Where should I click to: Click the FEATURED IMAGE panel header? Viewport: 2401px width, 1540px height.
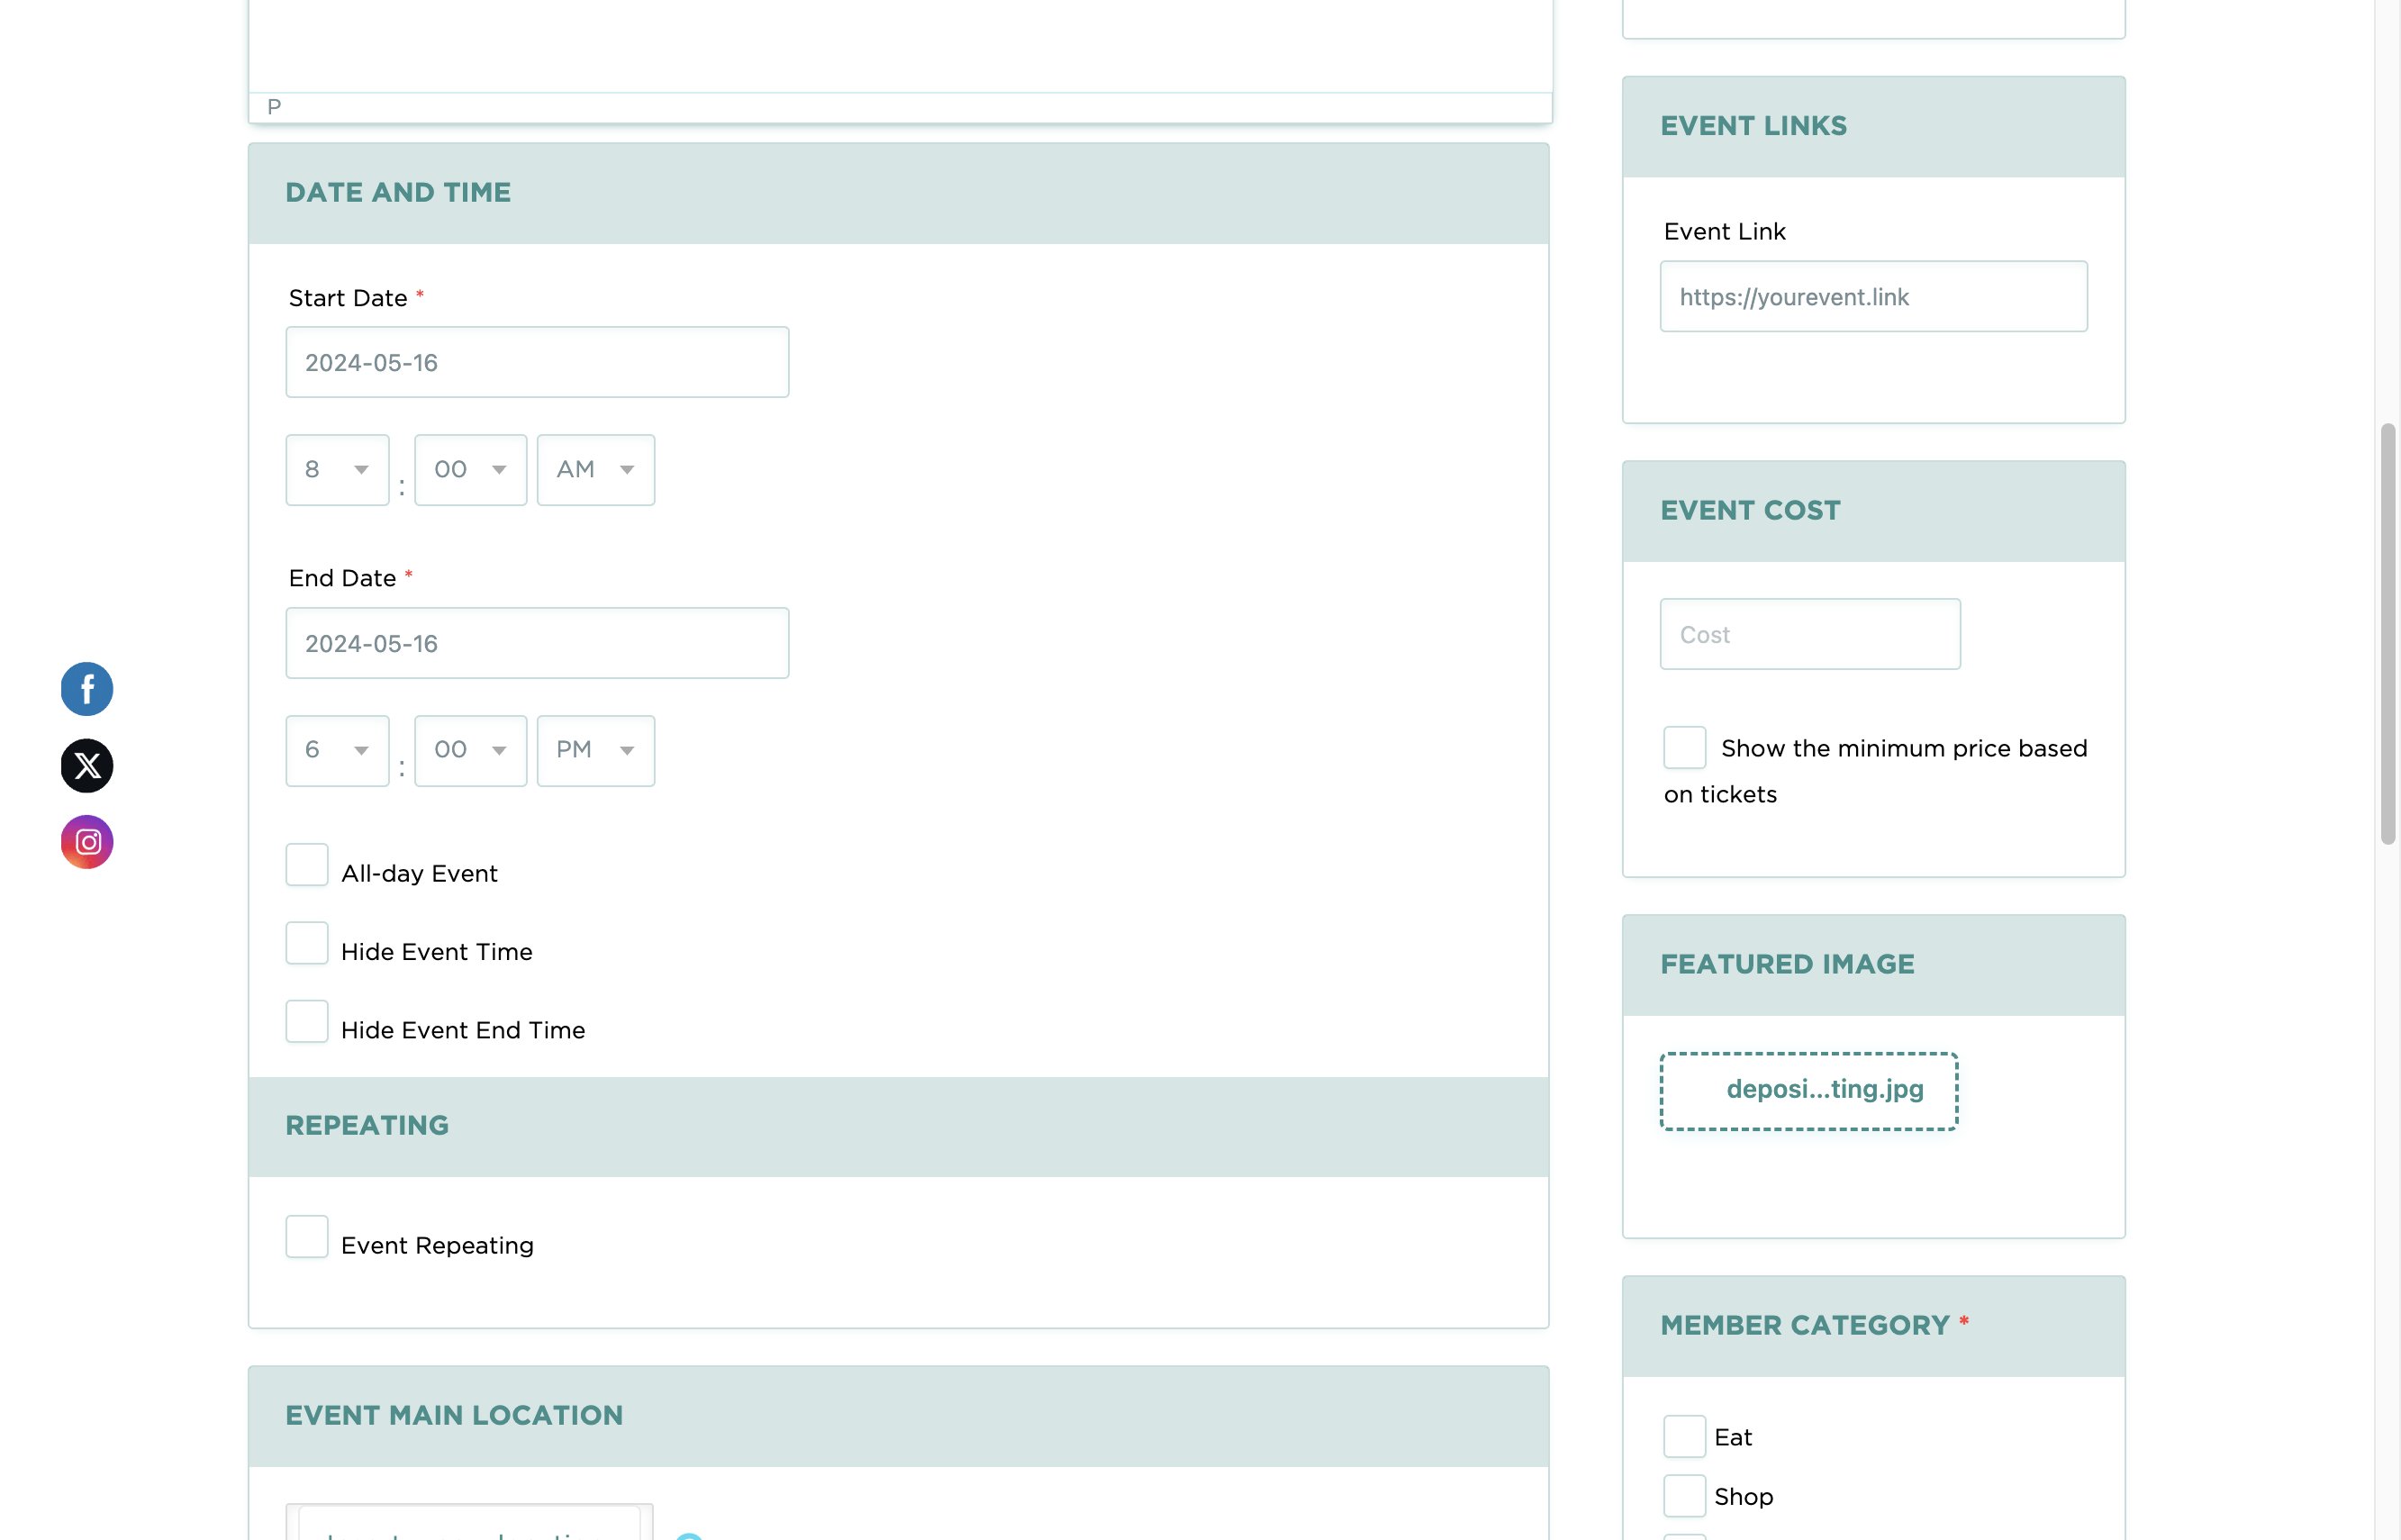(1874, 966)
